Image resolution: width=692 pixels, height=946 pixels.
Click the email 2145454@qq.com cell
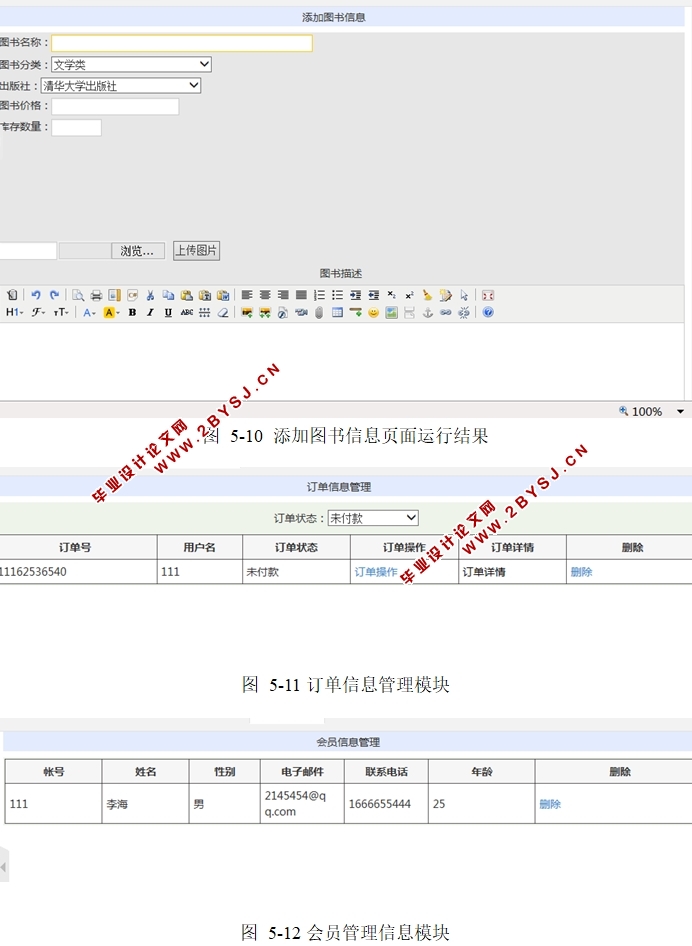tap(302, 804)
